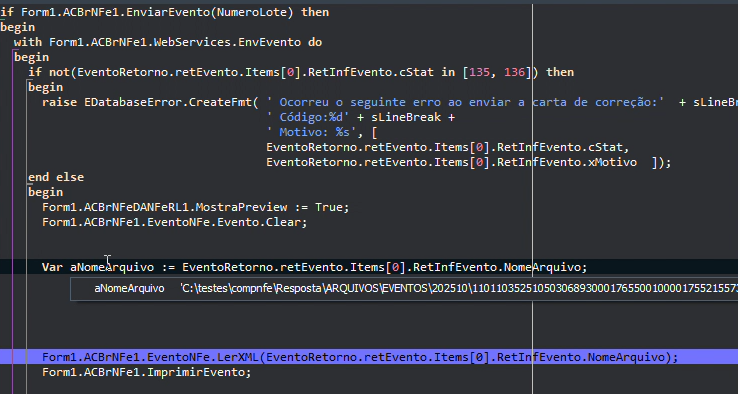Click the 'not' keyword in the if condition
740x394 pixels.
59,72
